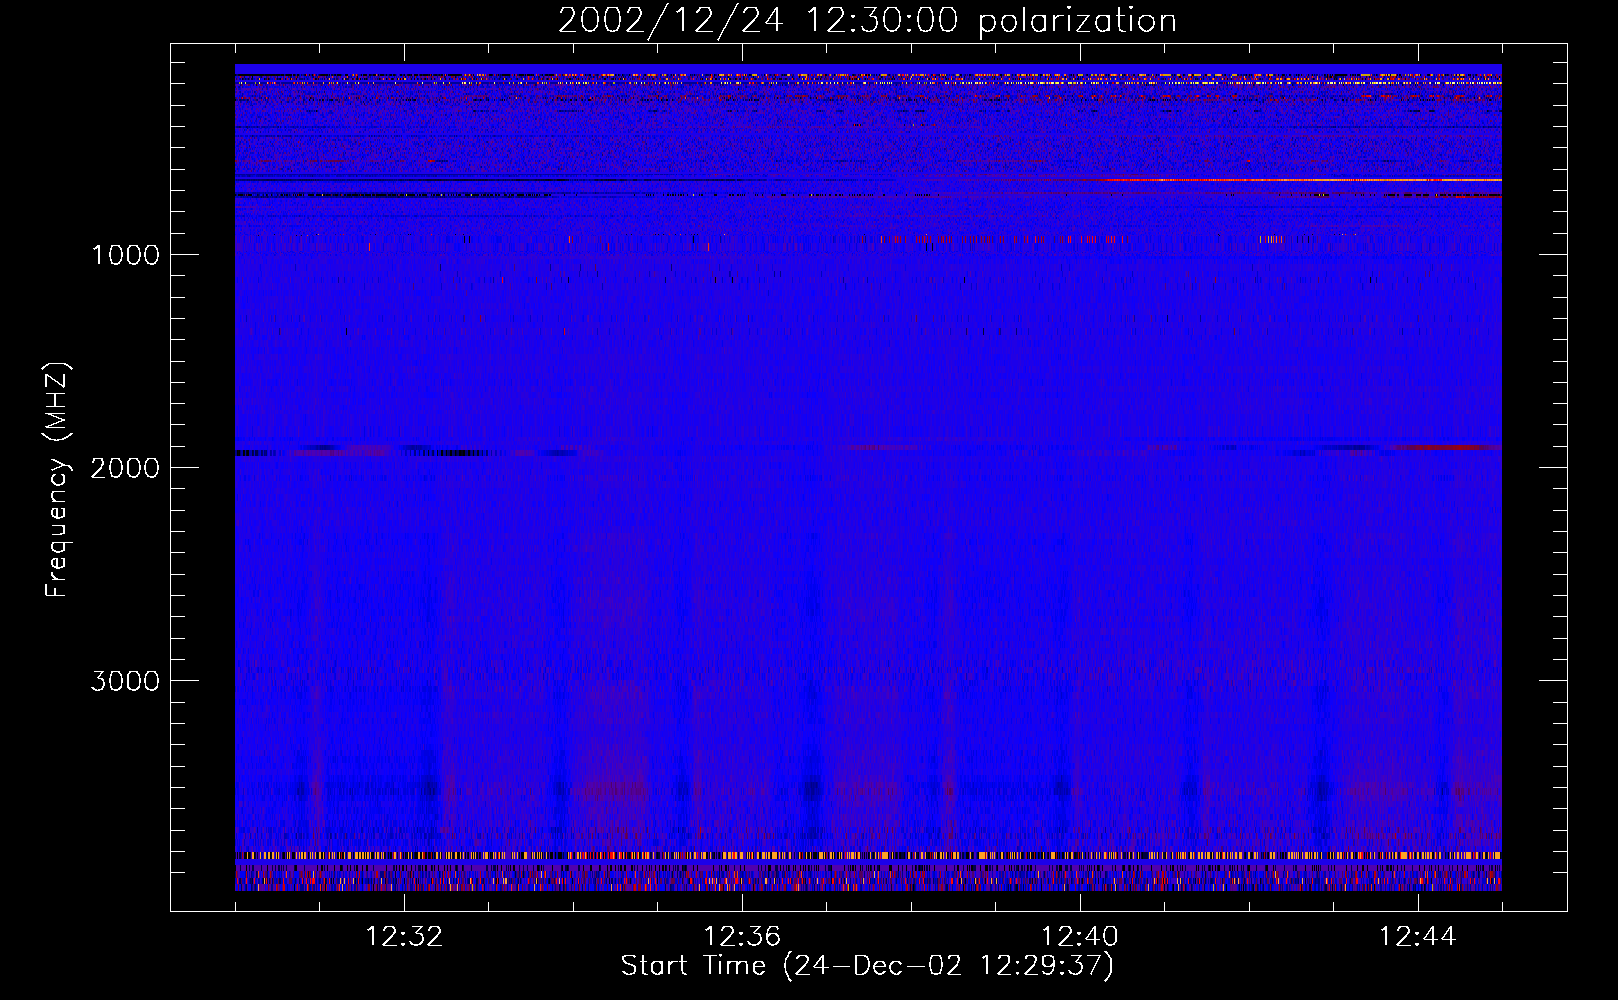This screenshot has height=1000, width=1618.
Task: Click the 12:40 time tick label
Action: (1080, 937)
